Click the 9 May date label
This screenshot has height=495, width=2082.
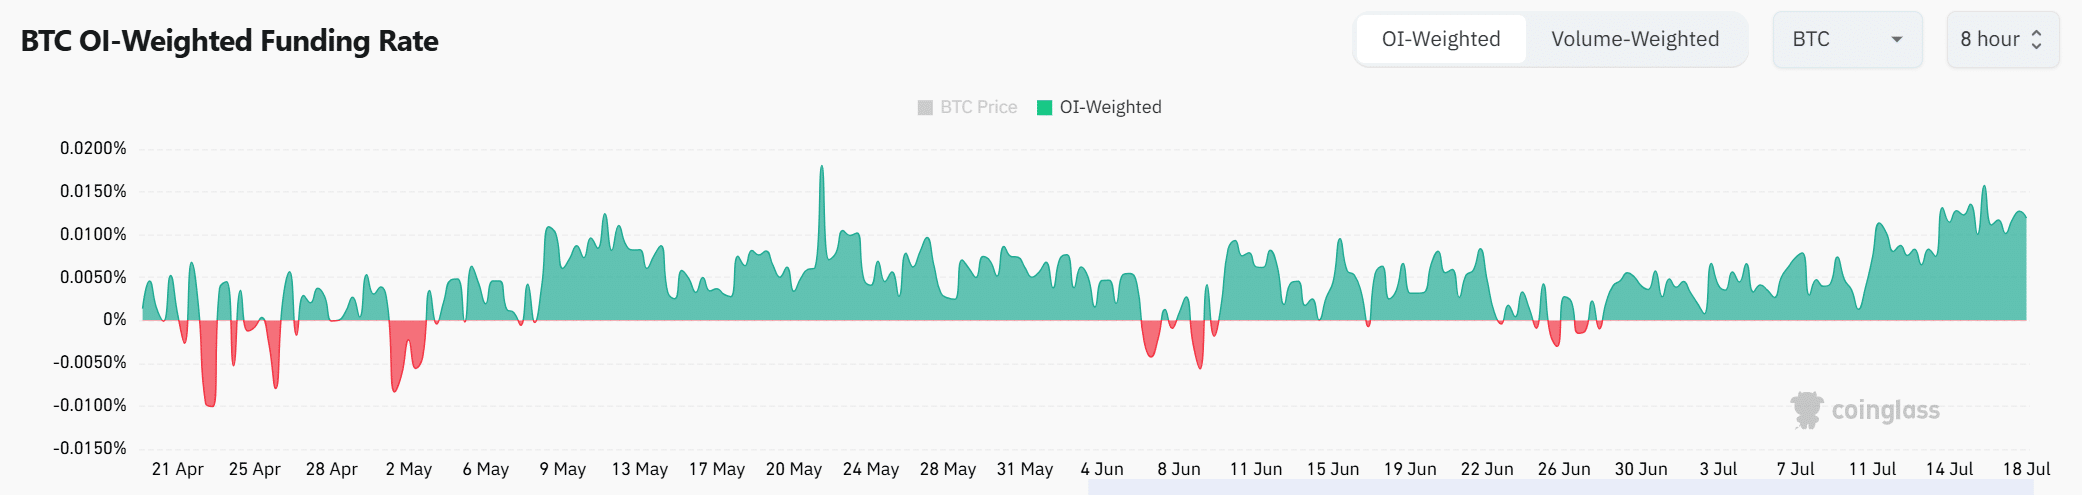[563, 469]
